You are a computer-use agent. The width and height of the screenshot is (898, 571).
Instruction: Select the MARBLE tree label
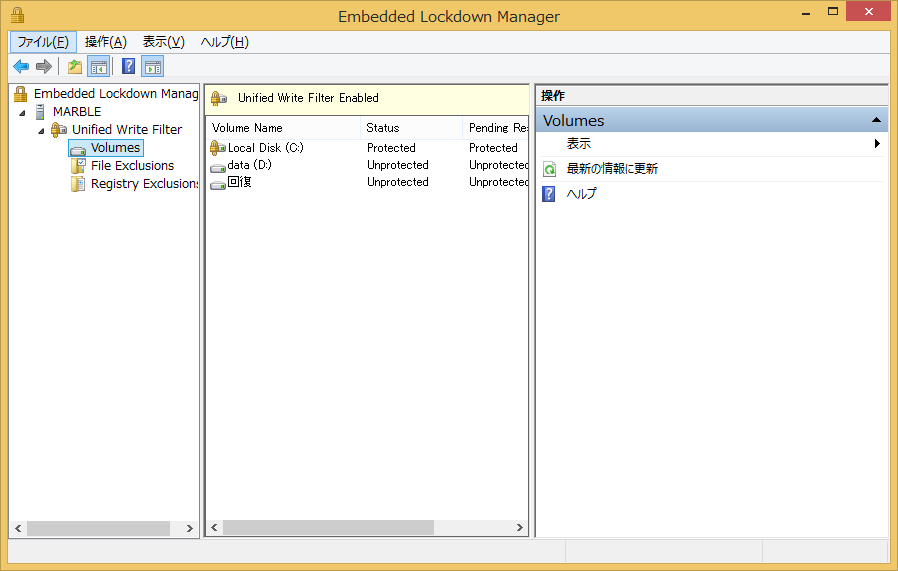[x=77, y=112]
